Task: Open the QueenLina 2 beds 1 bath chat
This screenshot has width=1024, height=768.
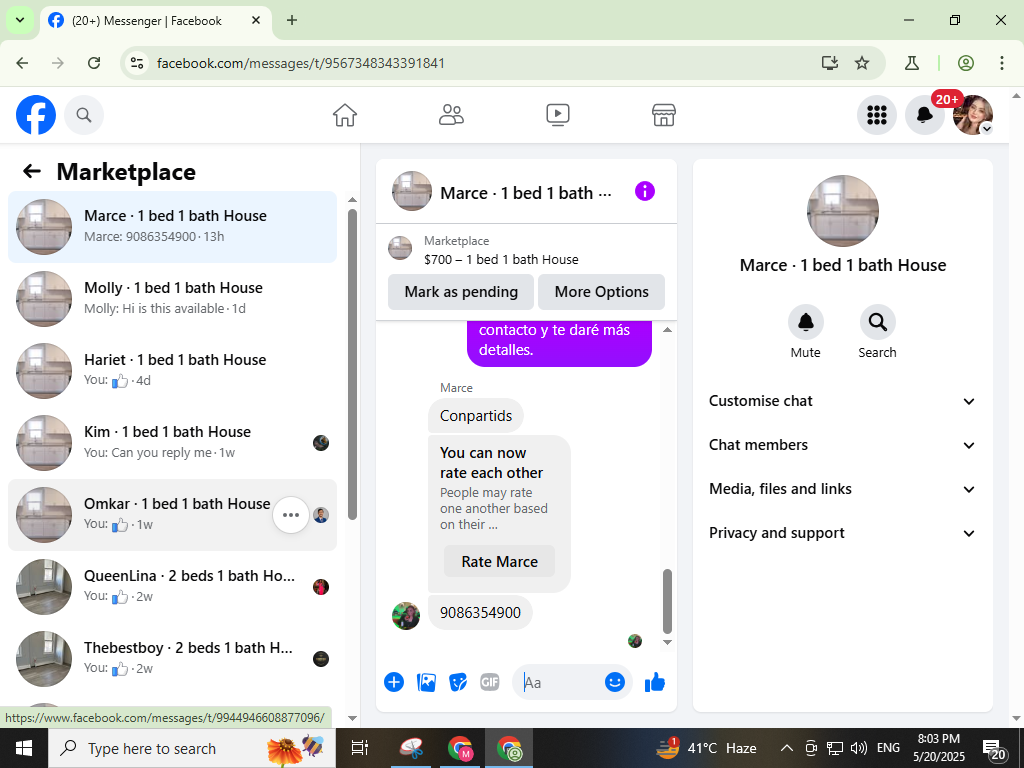Action: [172, 586]
